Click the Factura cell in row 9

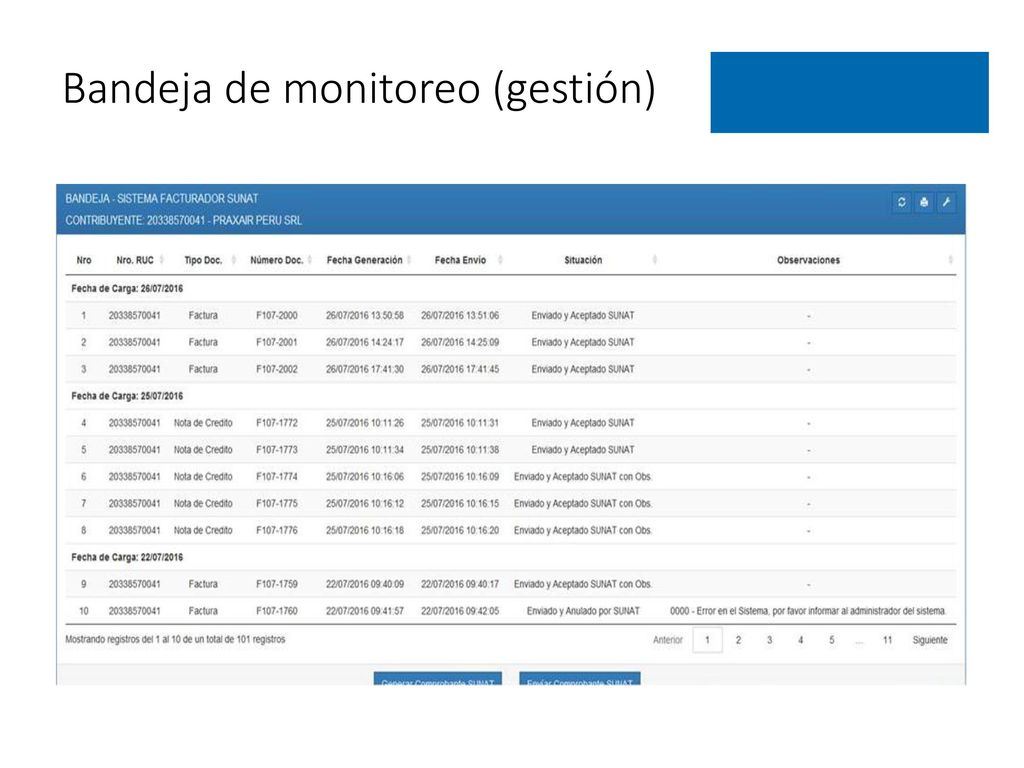coord(203,584)
